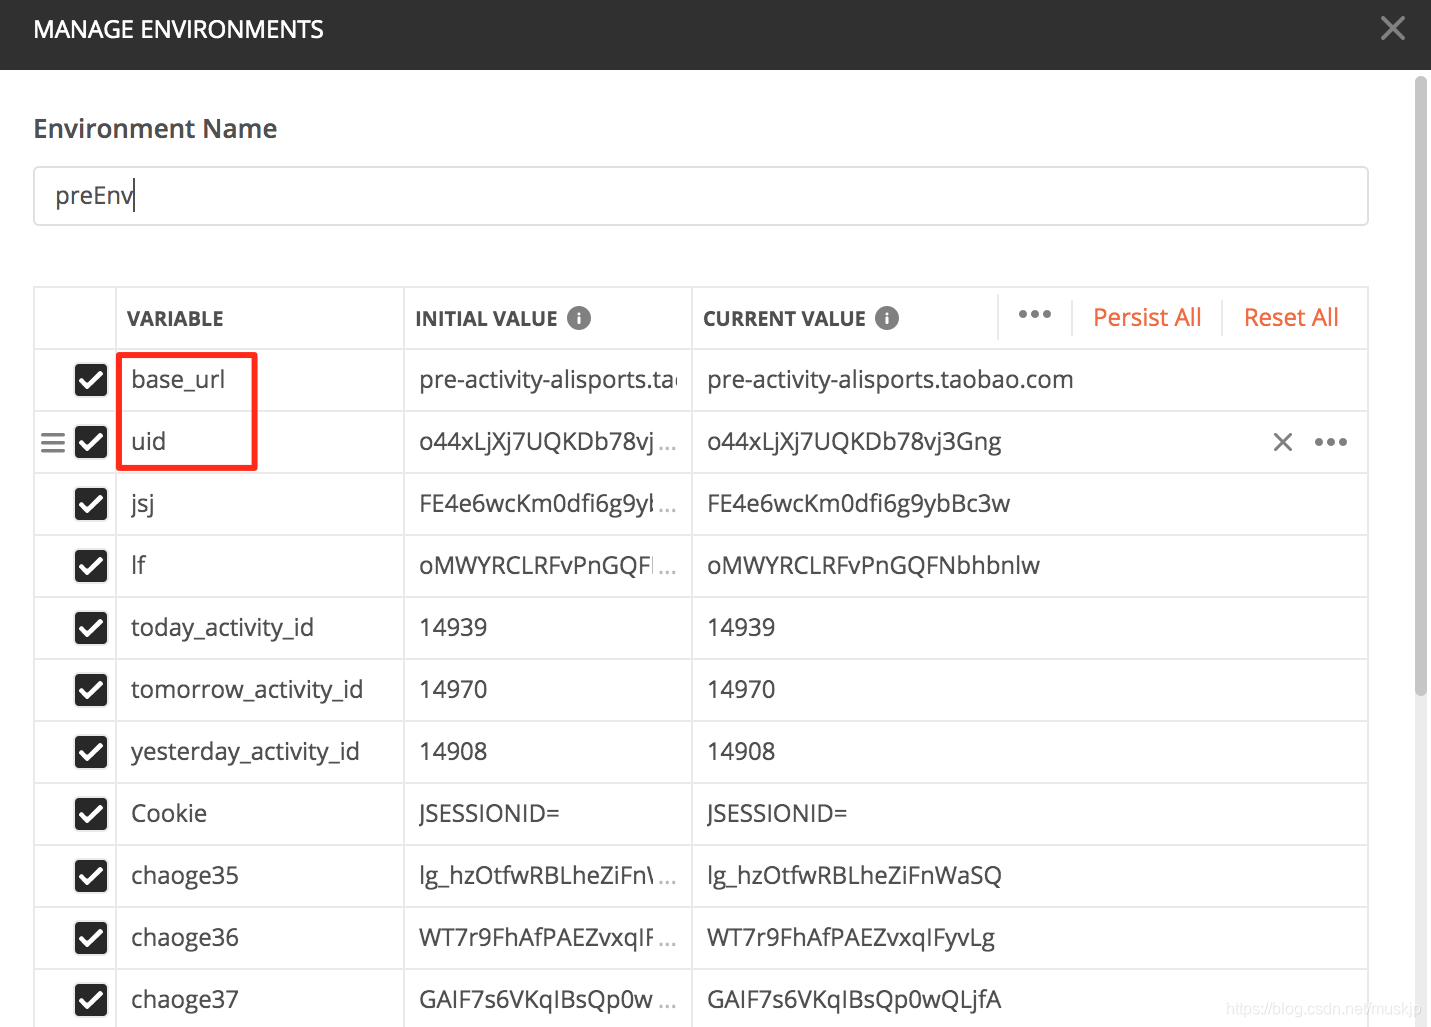
Task: Select the jsj variable name
Action: 142,504
